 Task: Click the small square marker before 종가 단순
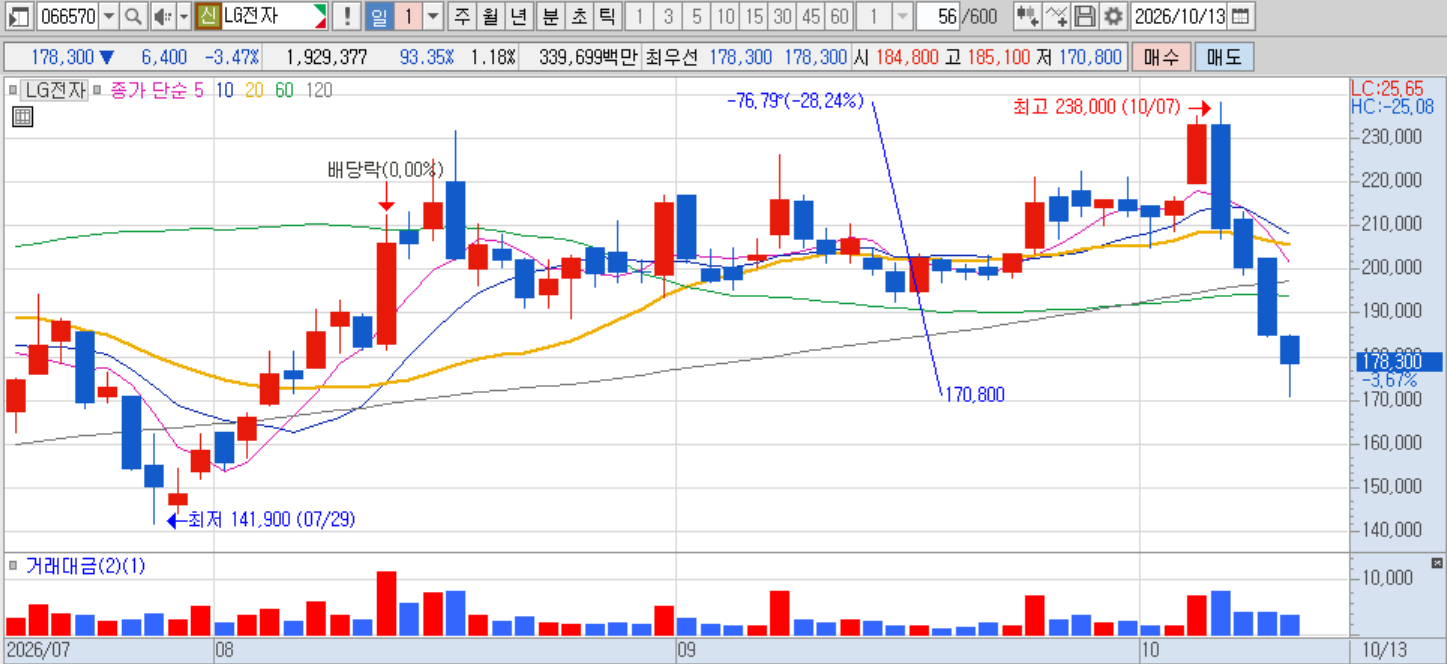point(98,91)
